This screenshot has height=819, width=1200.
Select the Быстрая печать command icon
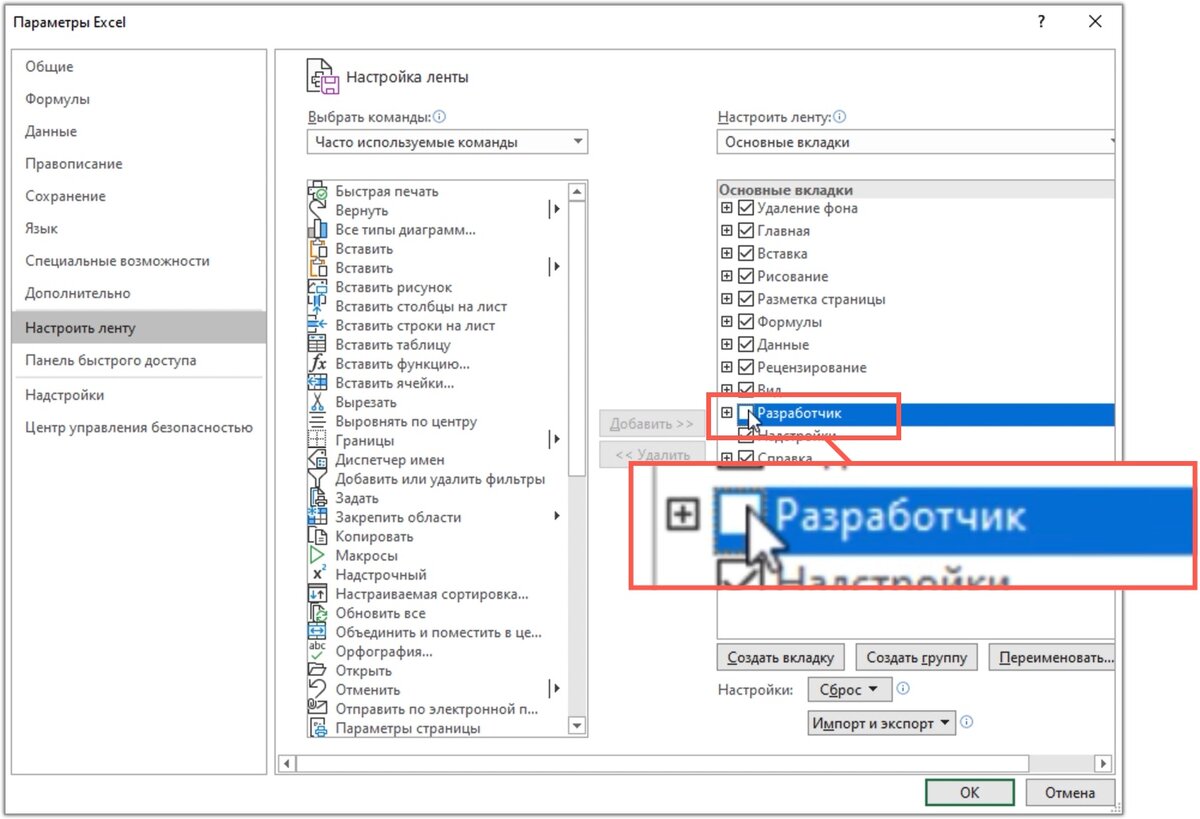click(x=318, y=192)
